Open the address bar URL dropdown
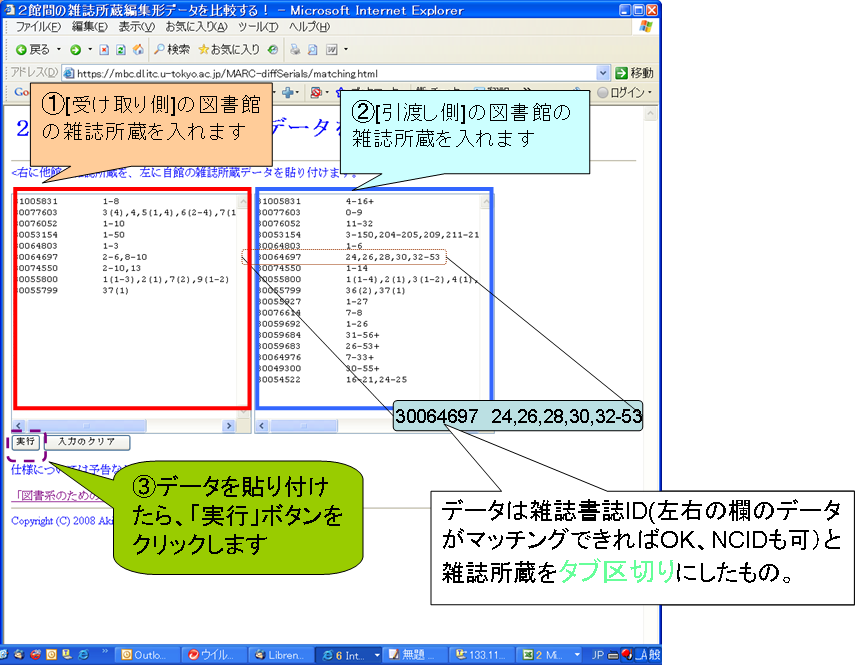The image size is (855, 665). click(603, 73)
